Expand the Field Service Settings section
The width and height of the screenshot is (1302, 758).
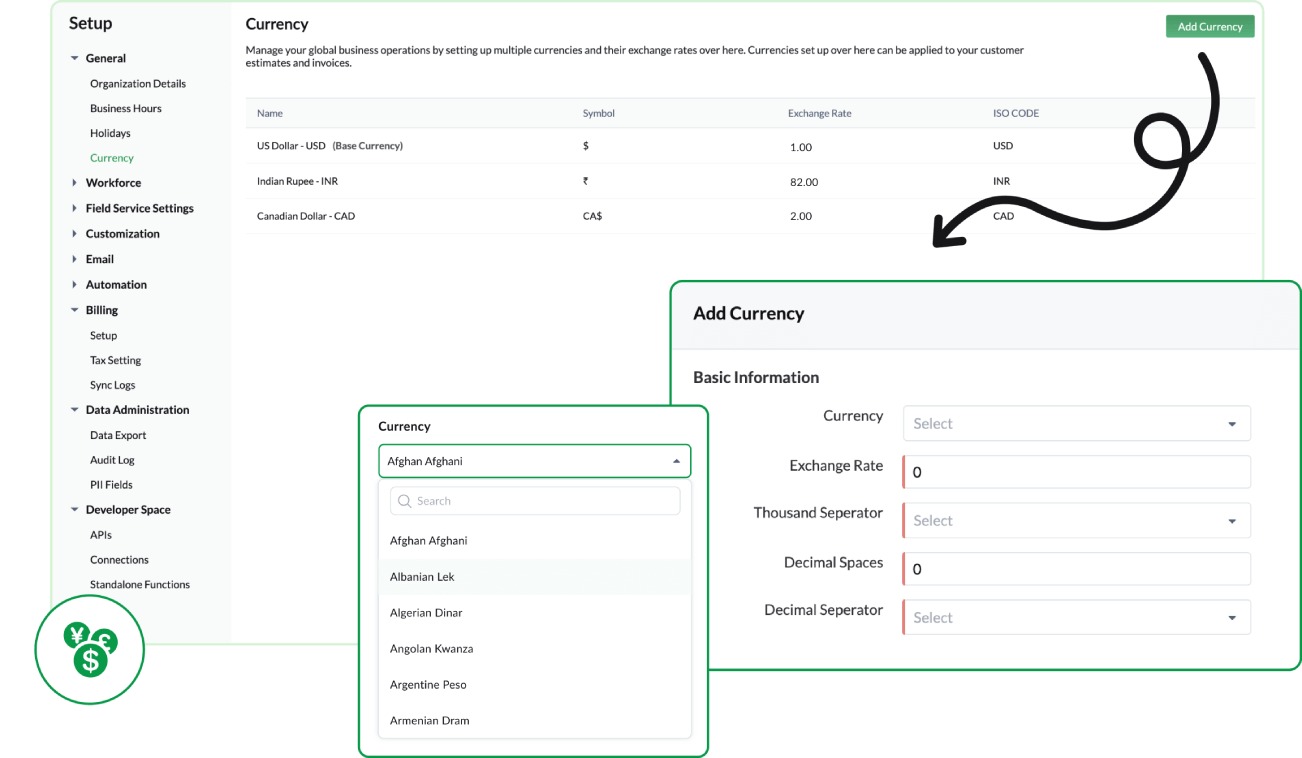click(75, 209)
